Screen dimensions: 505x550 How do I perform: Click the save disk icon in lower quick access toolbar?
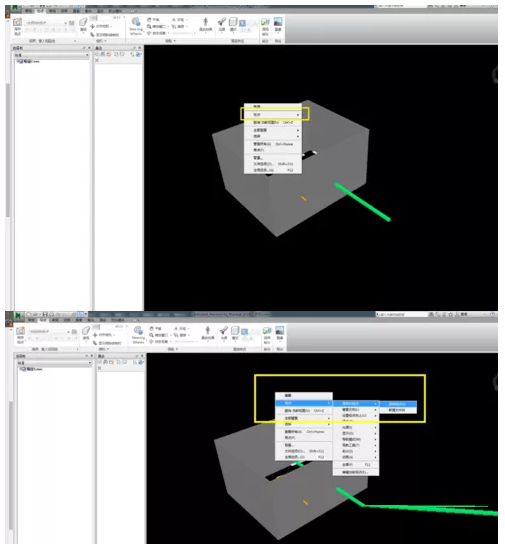(x=46, y=314)
